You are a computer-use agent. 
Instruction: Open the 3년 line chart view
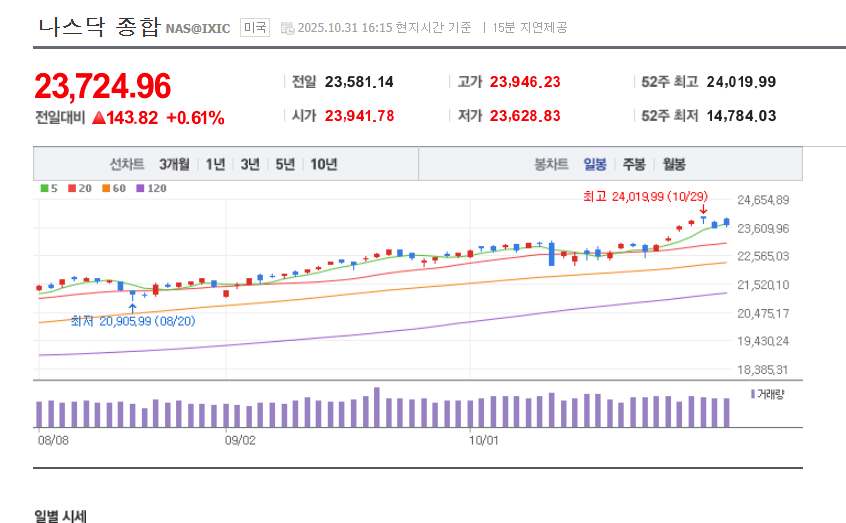click(x=250, y=164)
